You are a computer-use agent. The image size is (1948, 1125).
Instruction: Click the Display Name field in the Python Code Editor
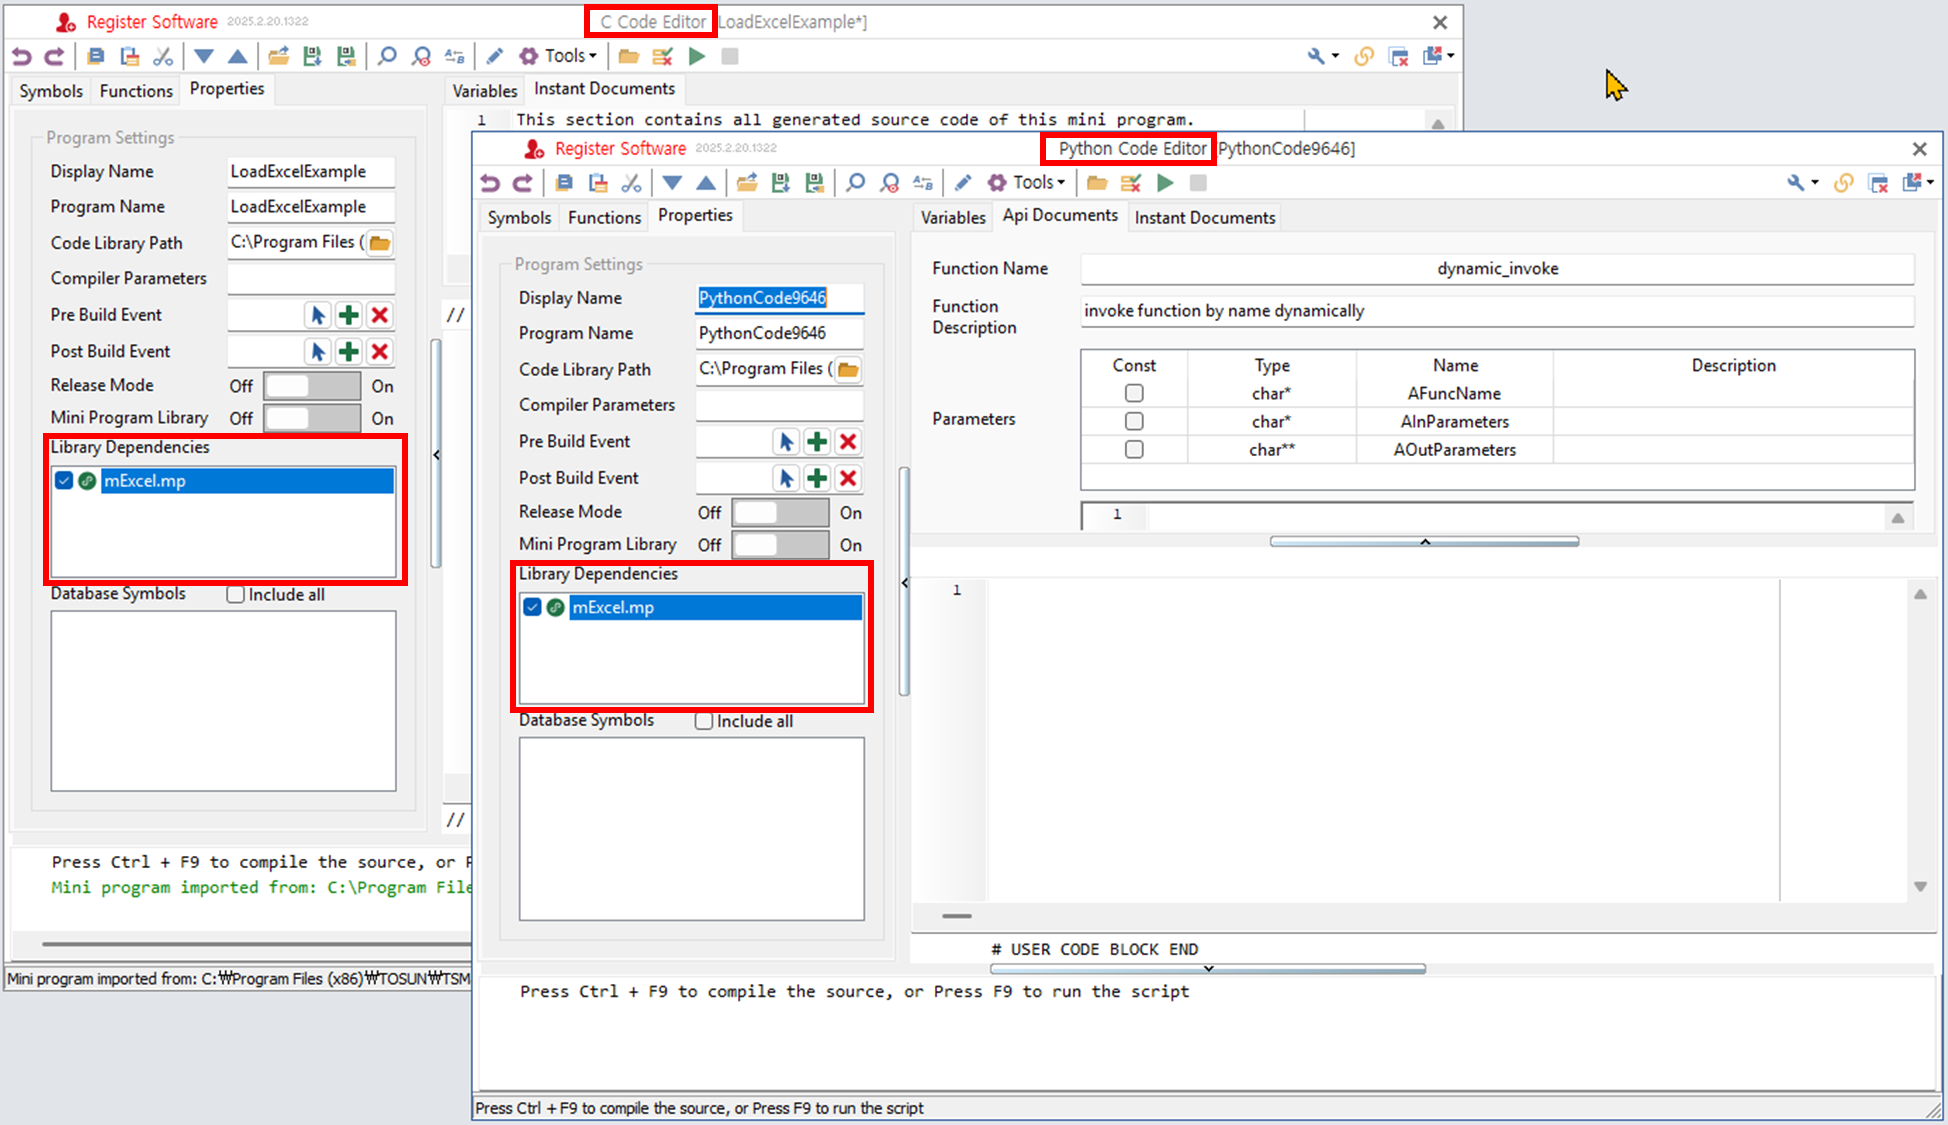point(778,298)
